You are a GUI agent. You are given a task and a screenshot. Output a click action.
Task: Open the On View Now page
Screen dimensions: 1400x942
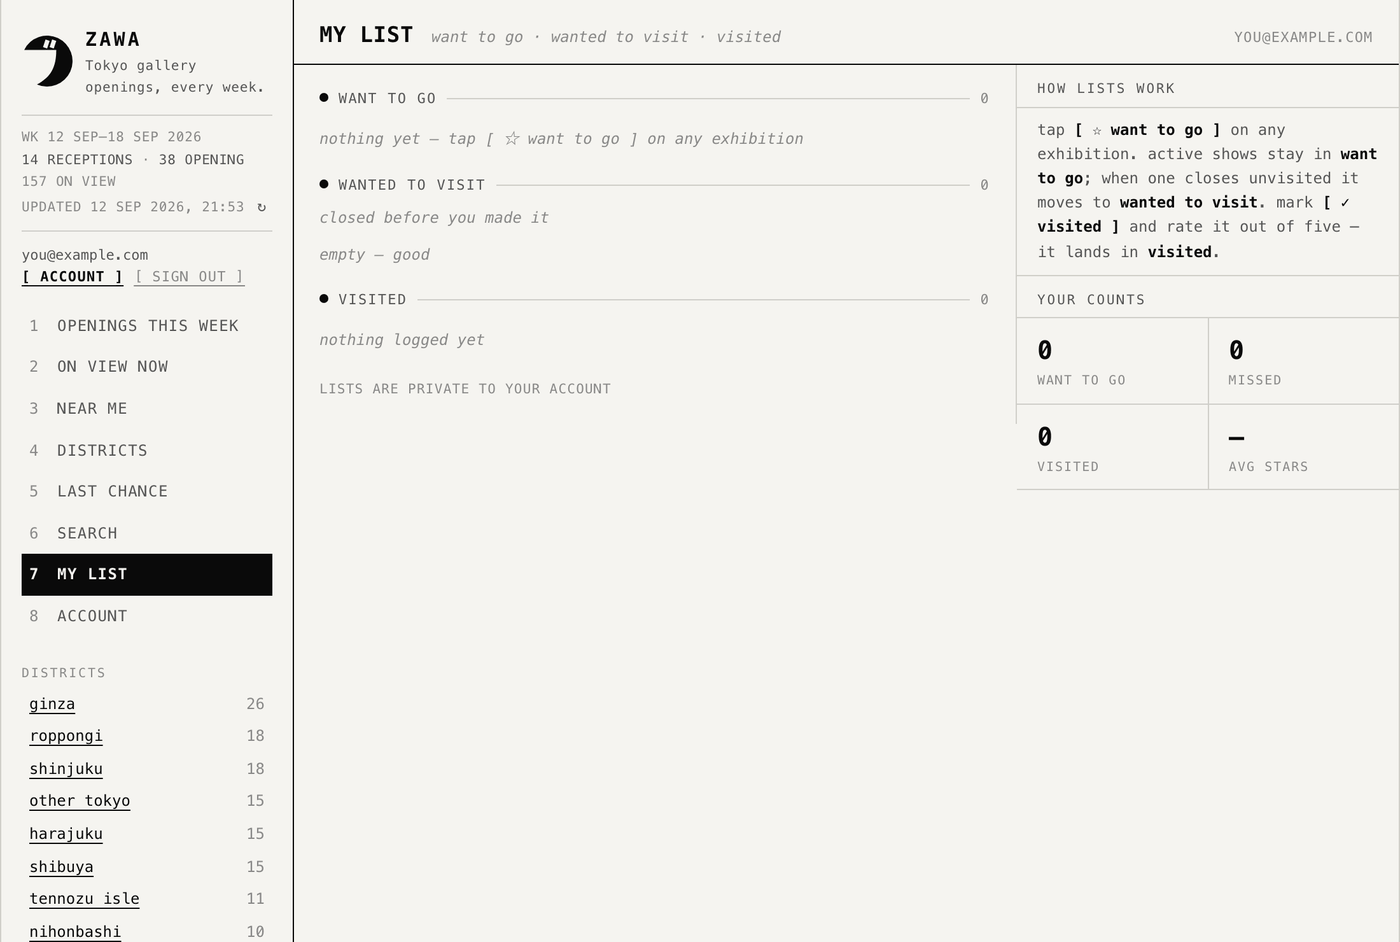(147, 367)
